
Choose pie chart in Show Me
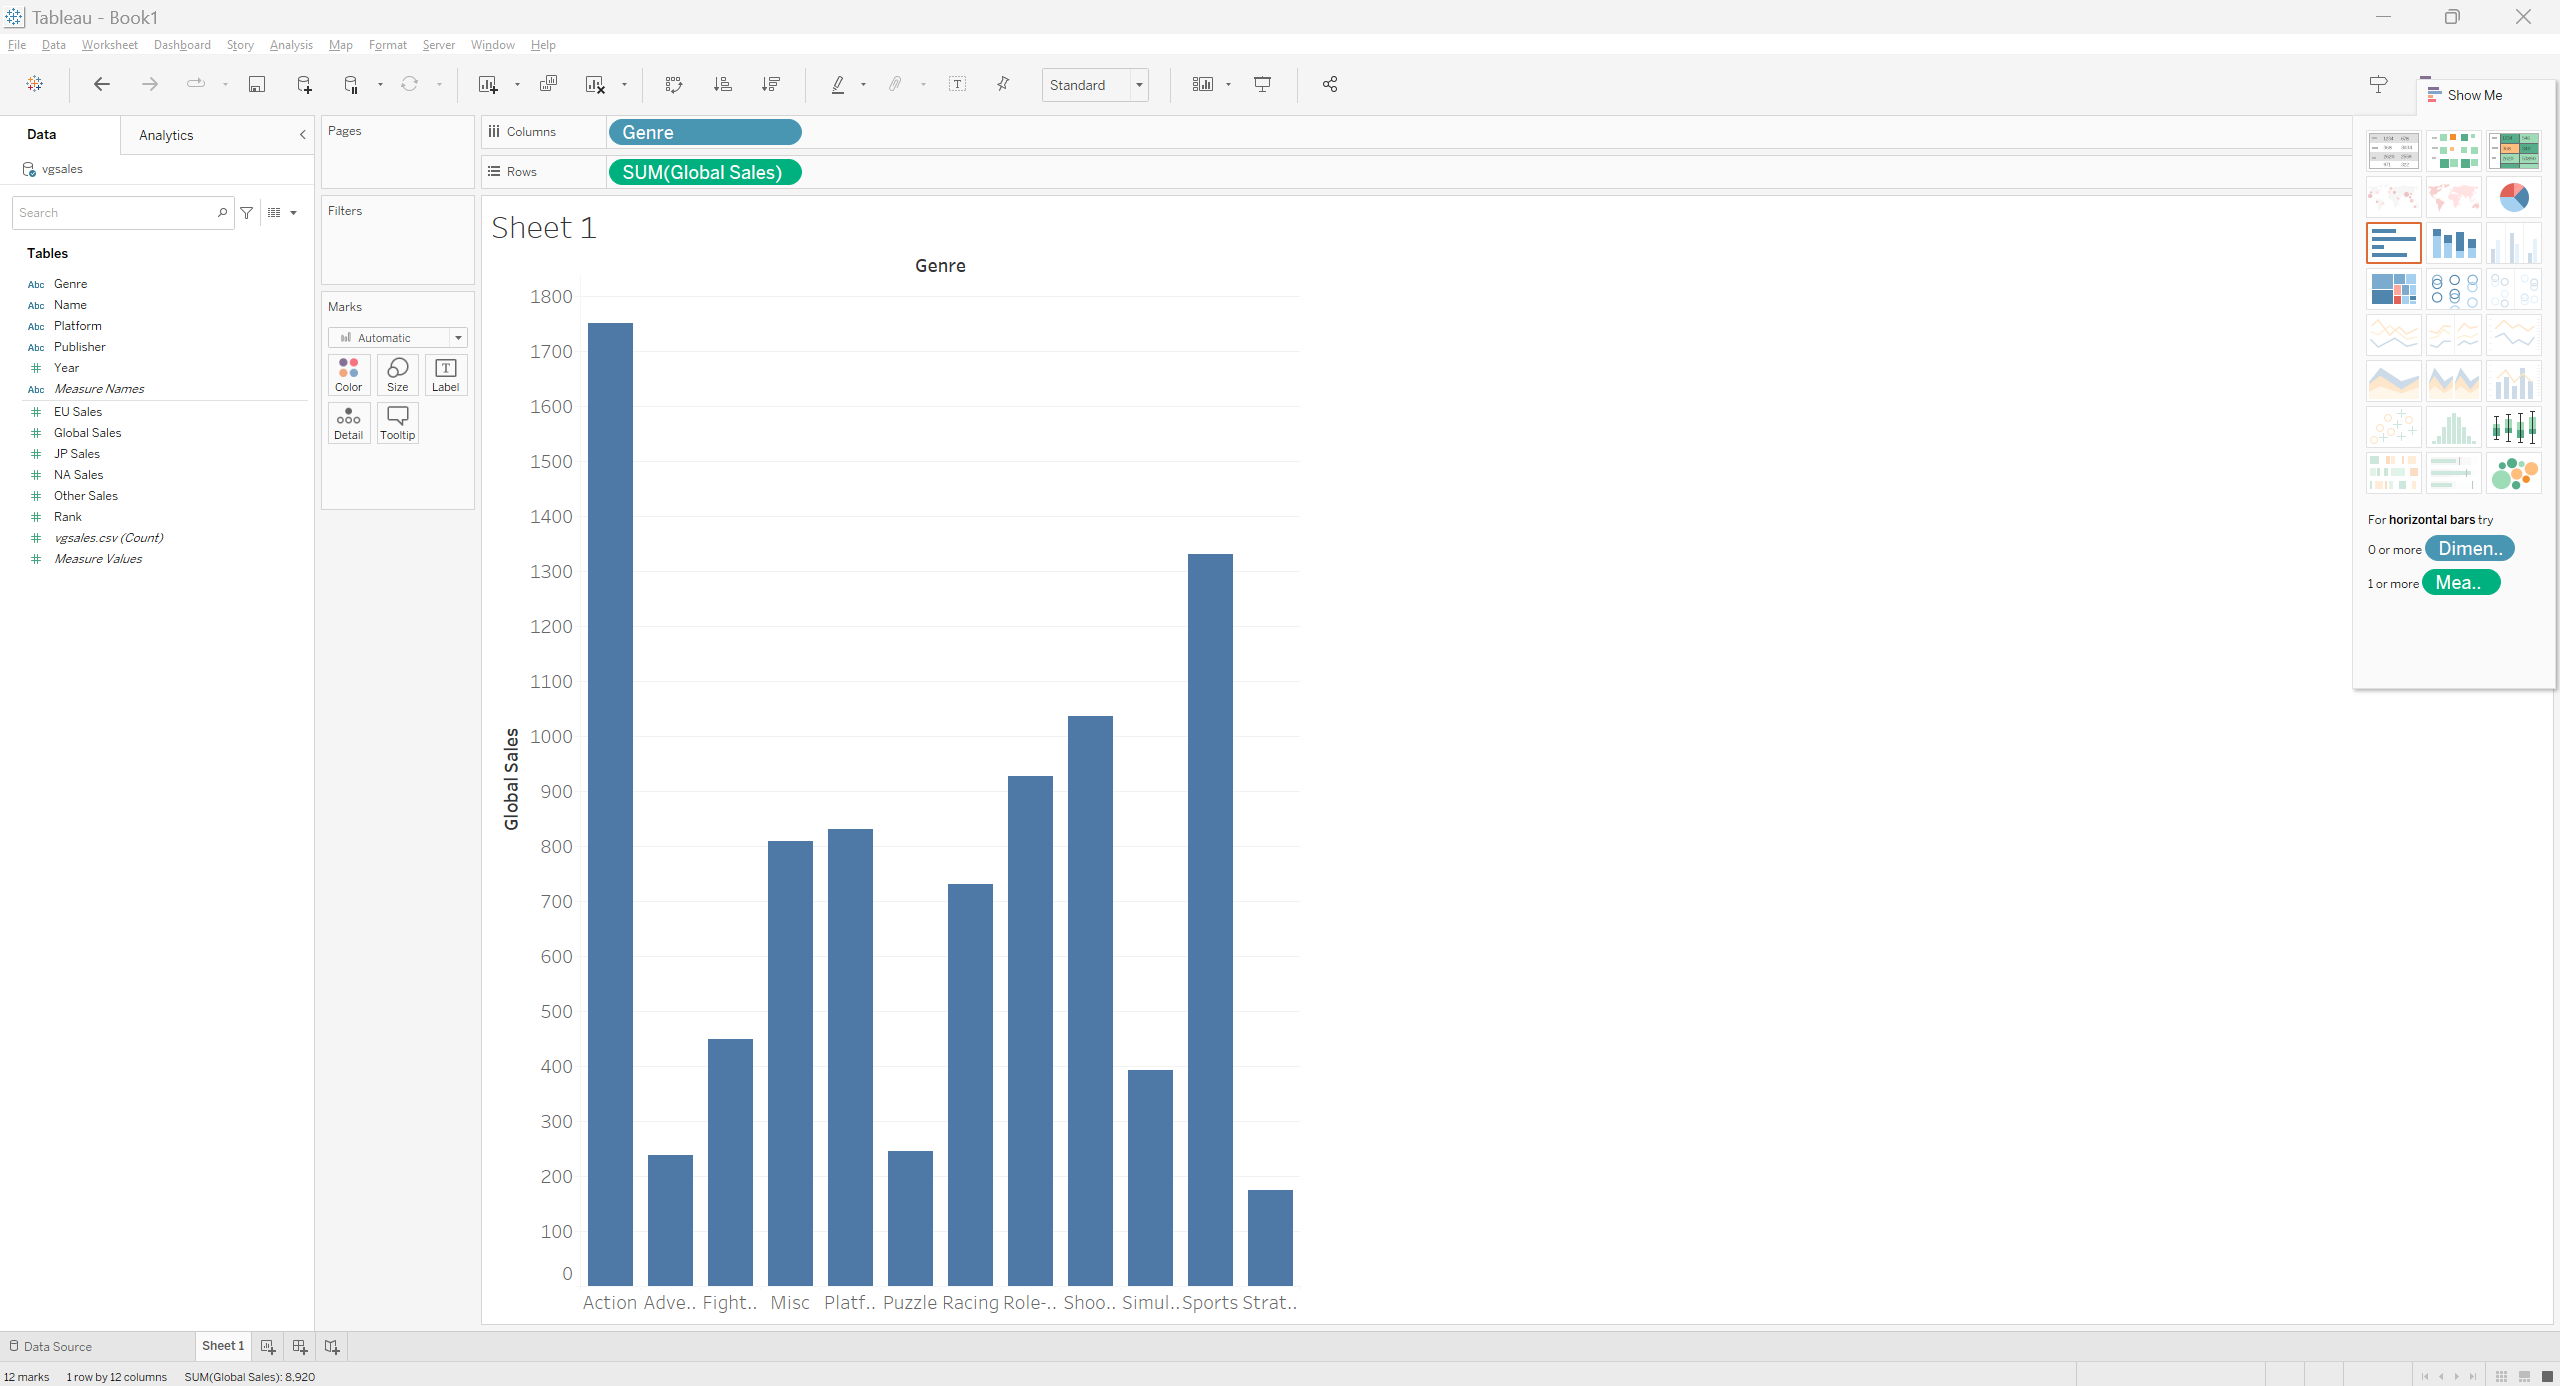pyautogui.click(x=2514, y=197)
